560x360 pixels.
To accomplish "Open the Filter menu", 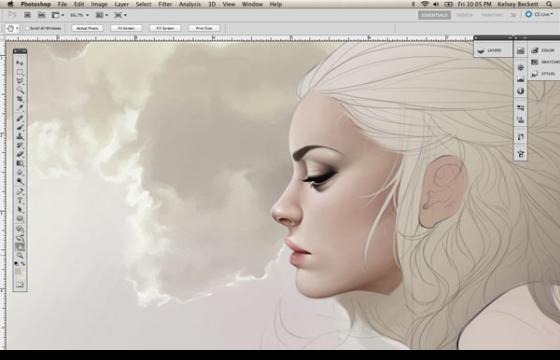I will [x=165, y=4].
